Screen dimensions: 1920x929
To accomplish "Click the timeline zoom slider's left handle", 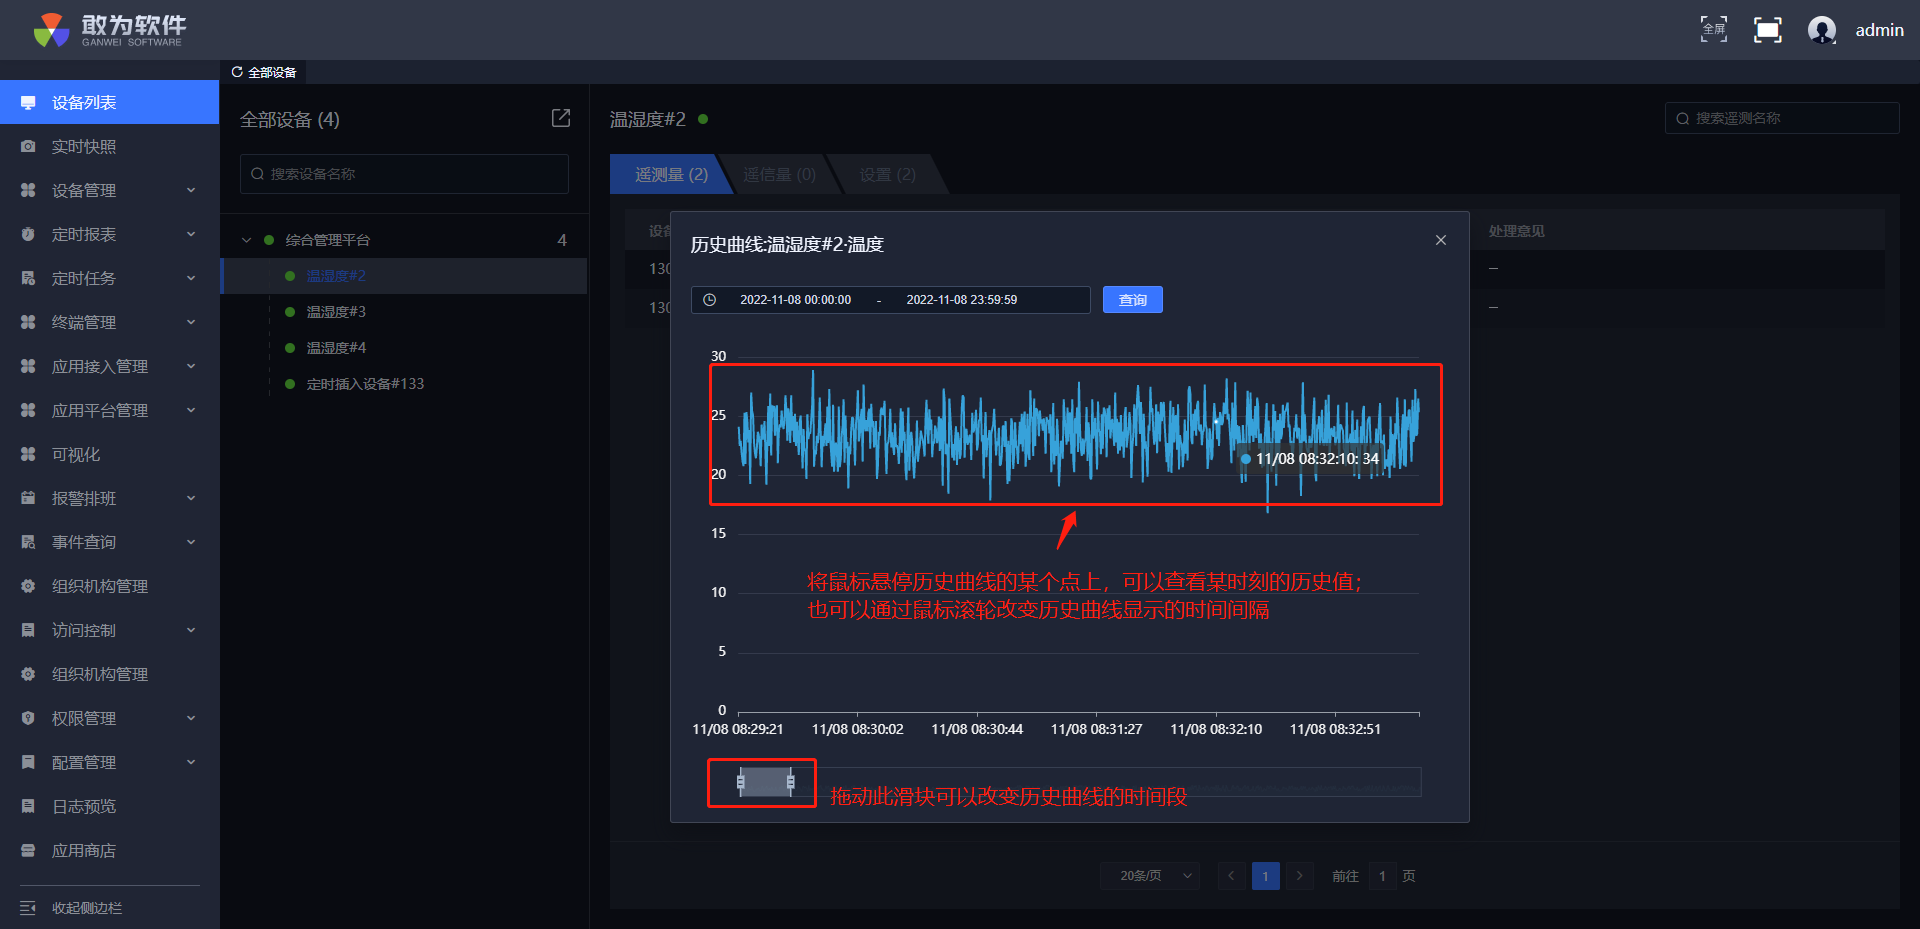I will point(741,782).
